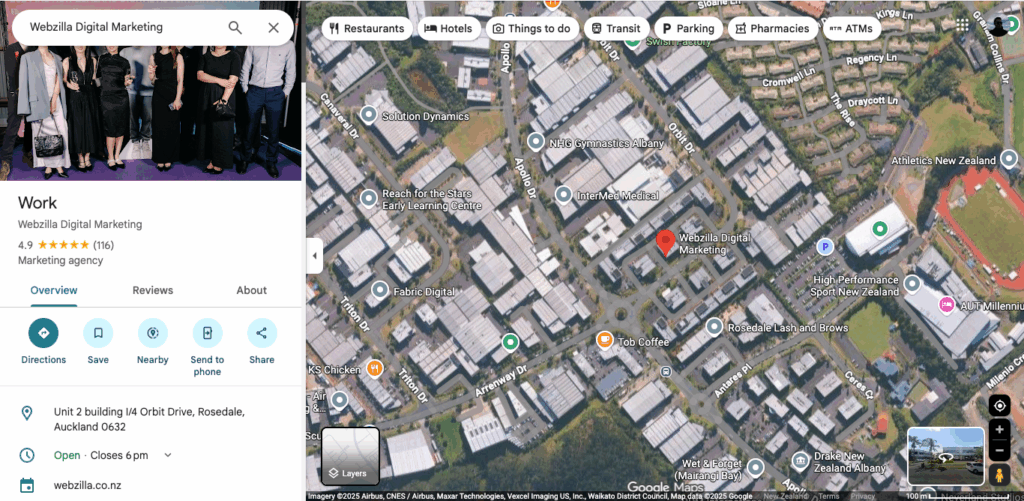The width and height of the screenshot is (1024, 501).
Task: Click the Share icon
Action: [x=262, y=333]
